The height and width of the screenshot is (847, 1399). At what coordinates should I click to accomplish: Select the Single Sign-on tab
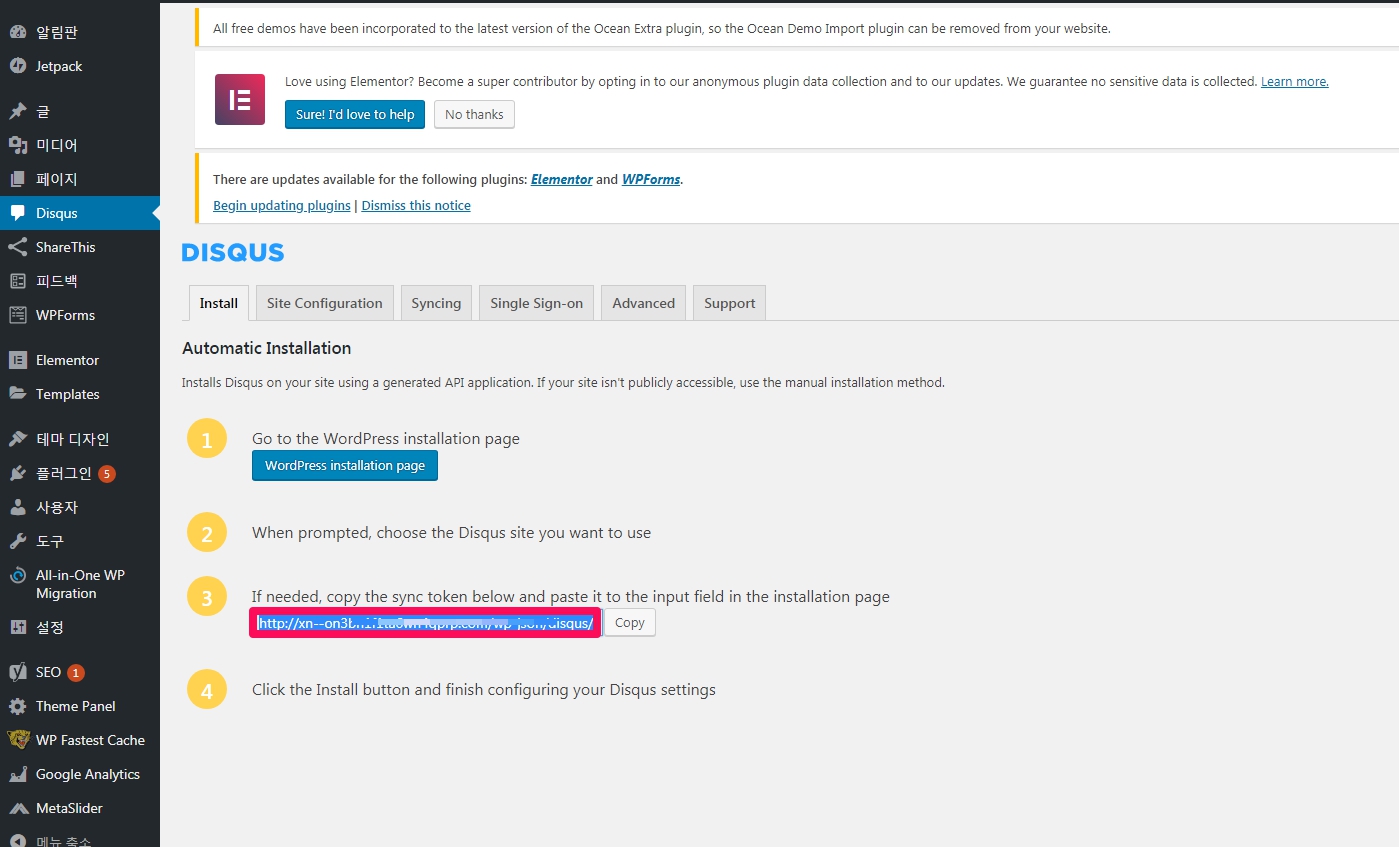pyautogui.click(x=536, y=303)
